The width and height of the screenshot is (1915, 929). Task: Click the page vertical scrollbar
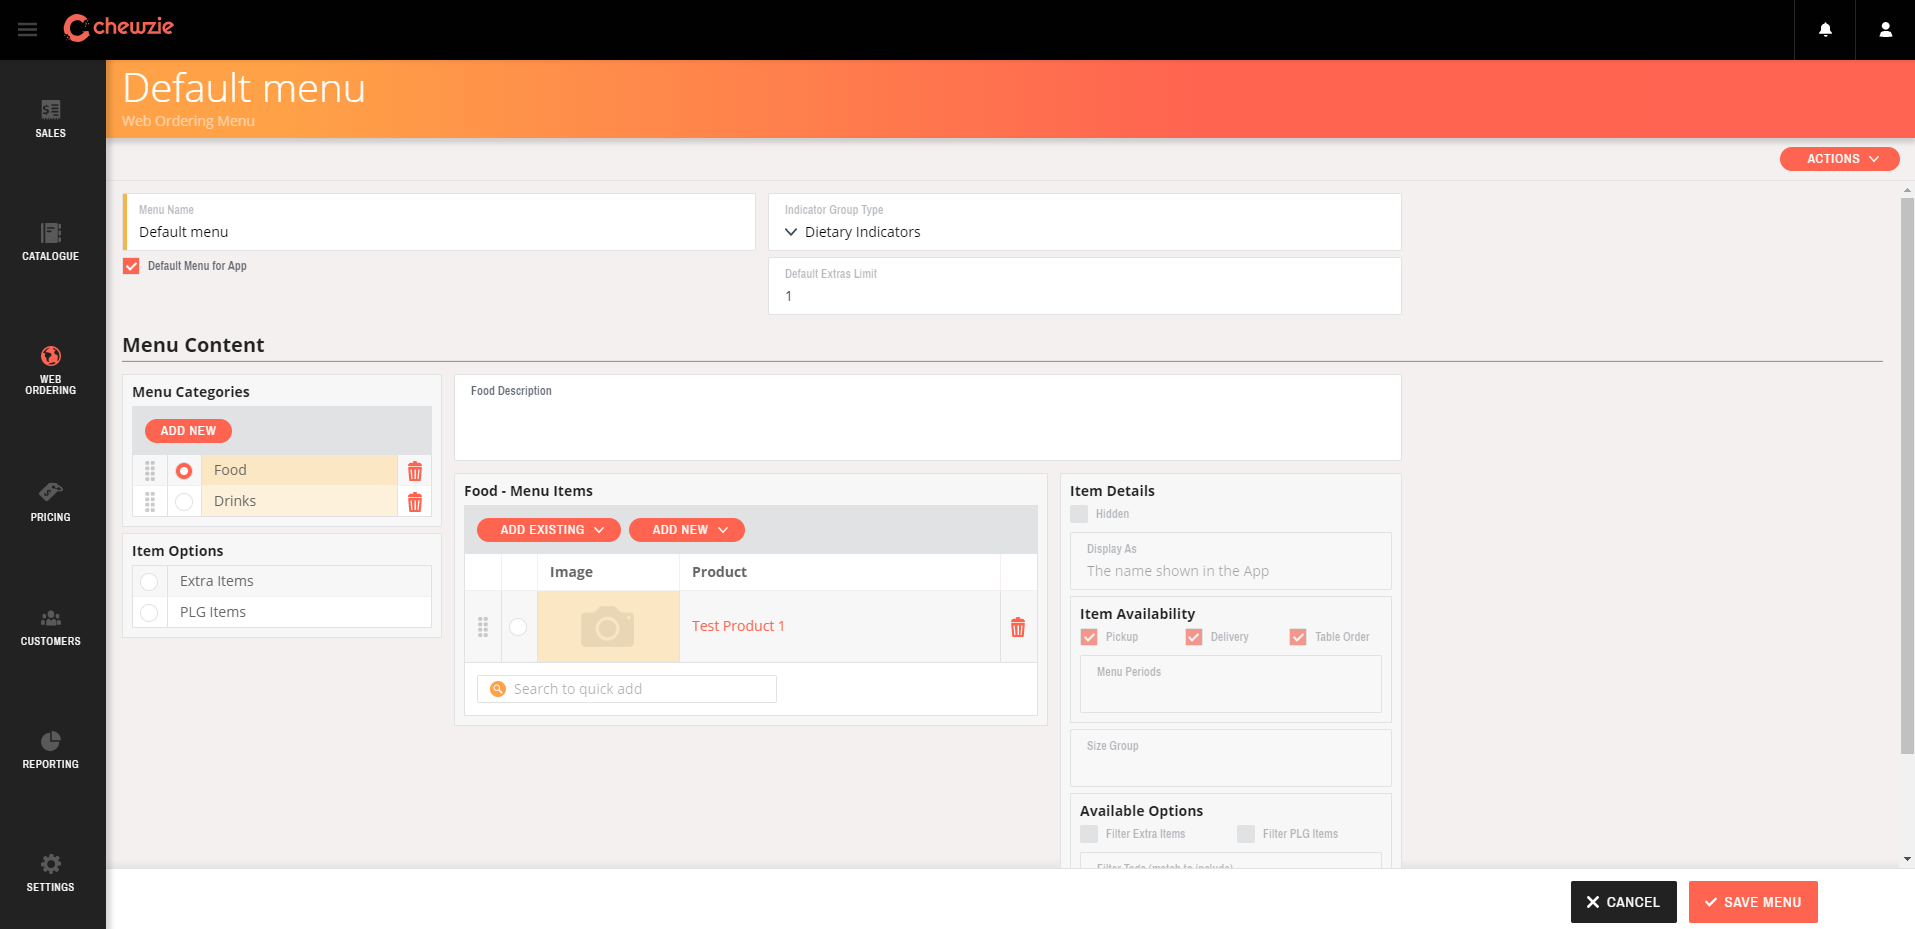click(1907, 475)
